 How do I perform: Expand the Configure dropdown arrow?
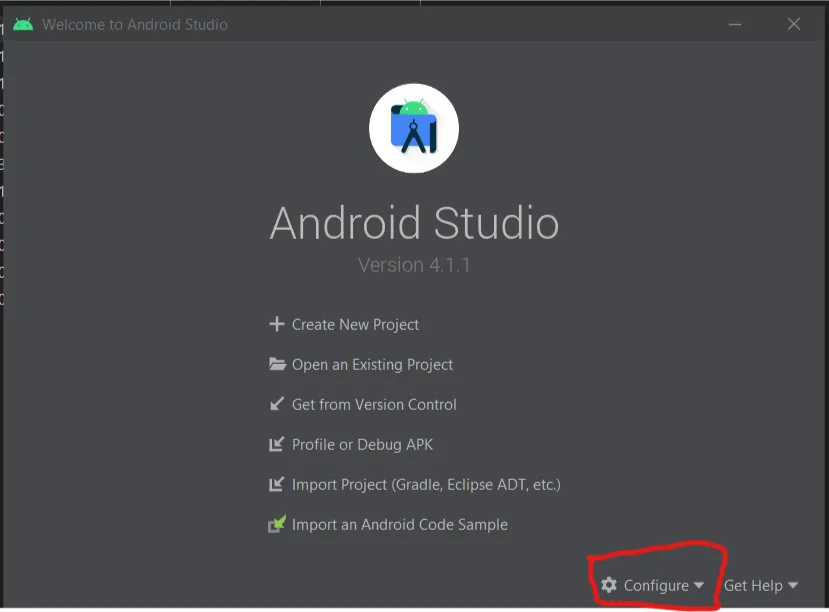[699, 585]
